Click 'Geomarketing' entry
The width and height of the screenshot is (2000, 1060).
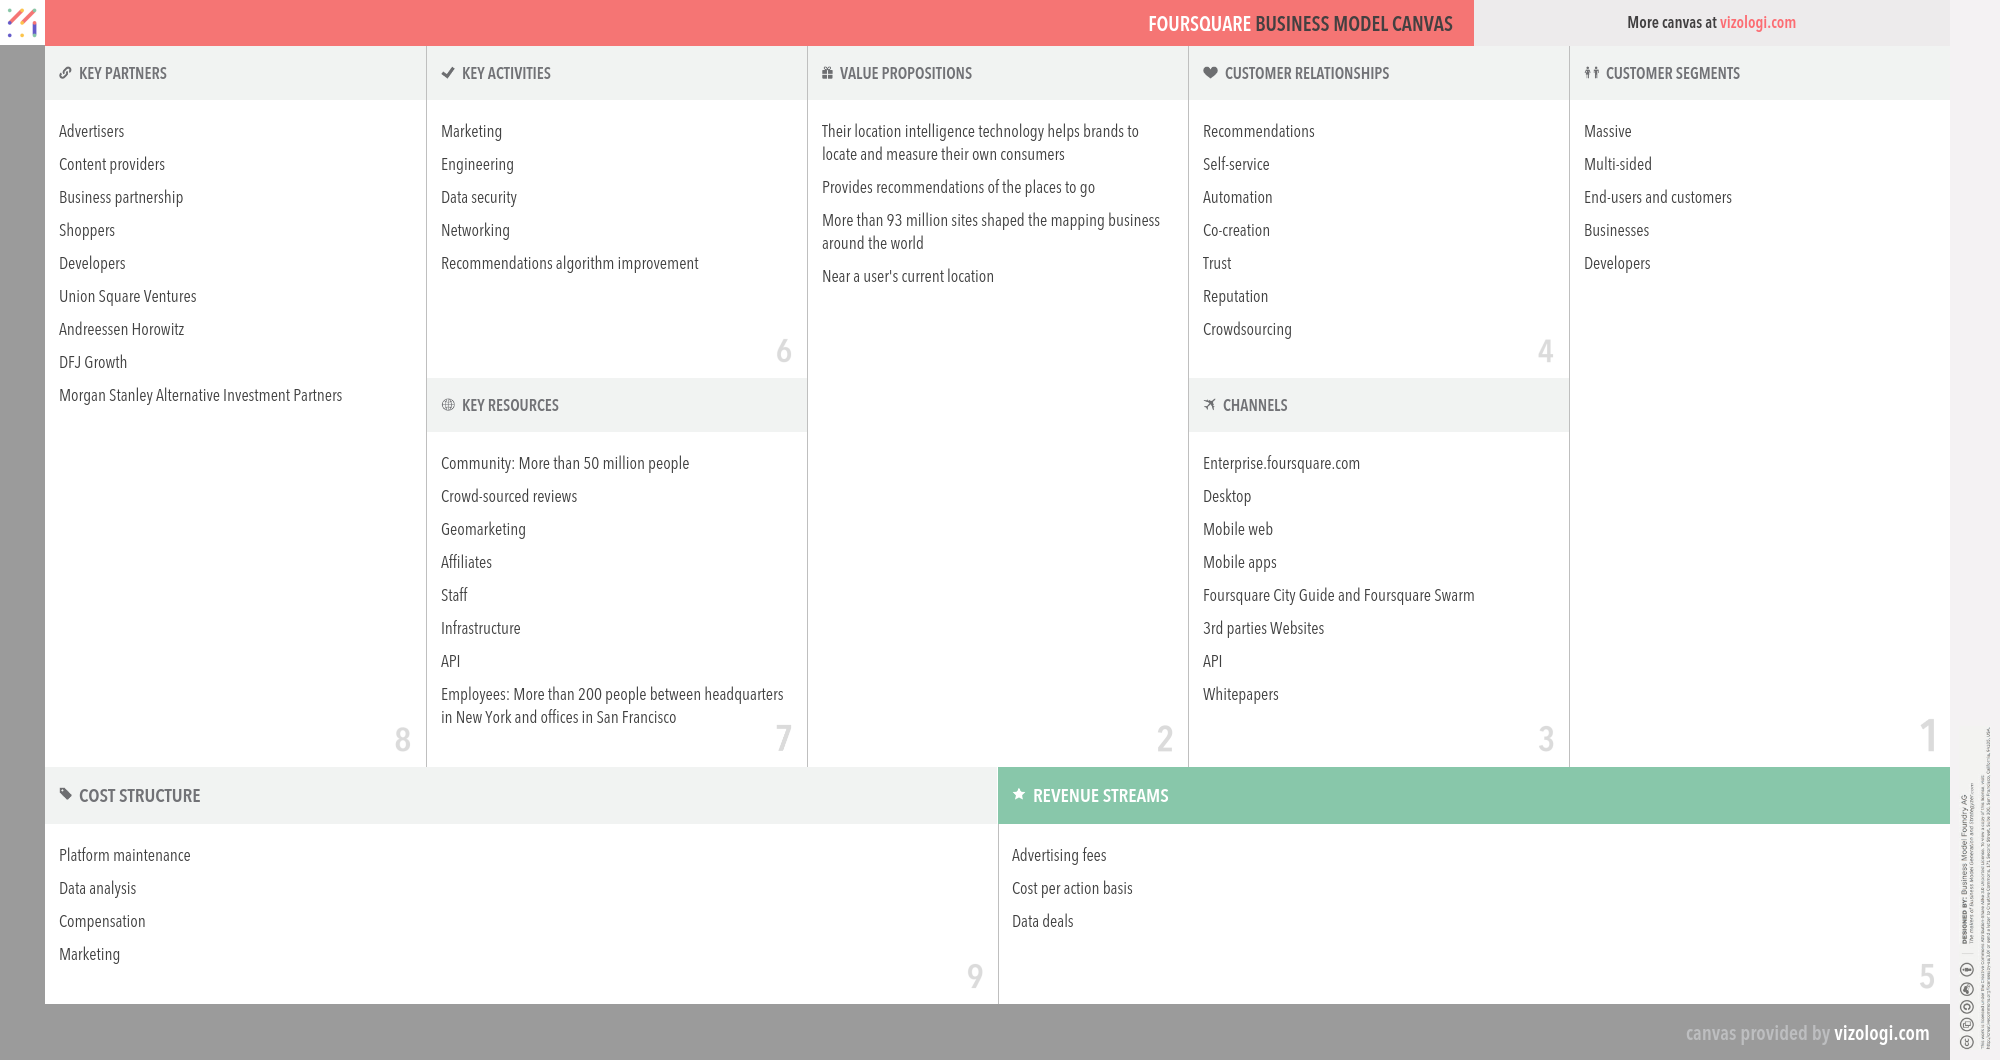point(483,529)
